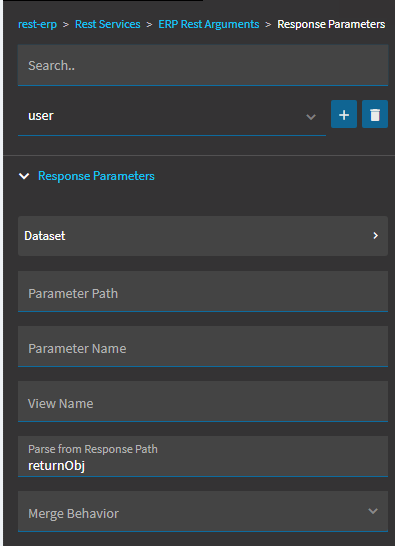The height and width of the screenshot is (546, 395).
Task: Click into the Parameter Path field
Action: (203, 291)
